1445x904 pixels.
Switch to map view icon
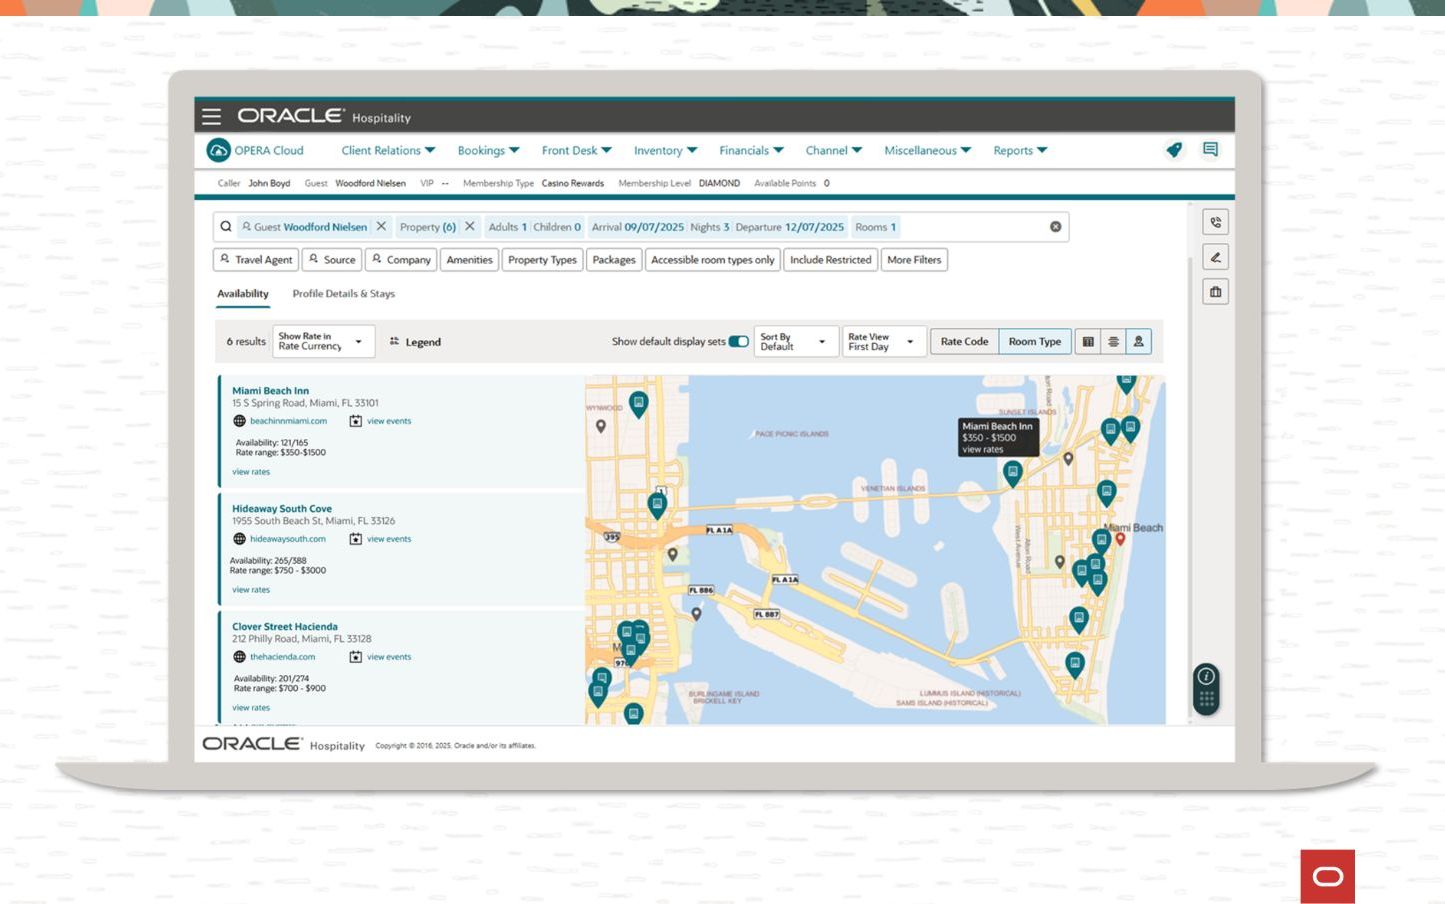[1138, 342]
